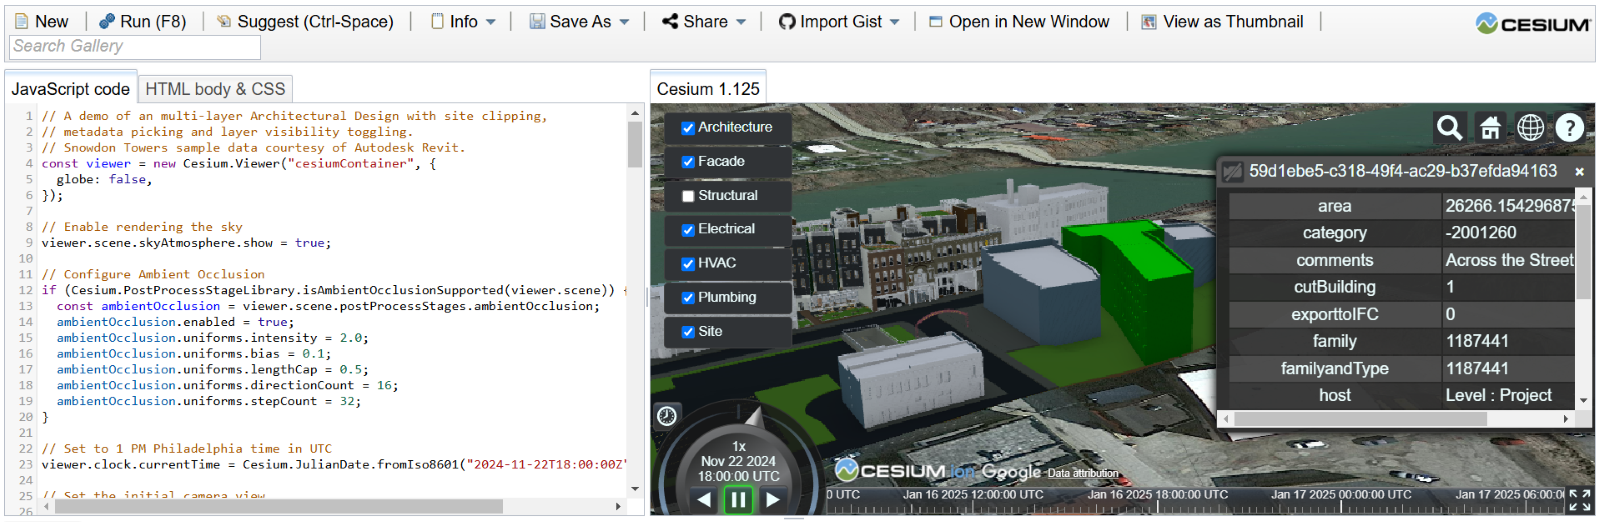Click the code editor horizontal scrollbar
Image resolution: width=1600 pixels, height=522 pixels.
(x=279, y=506)
